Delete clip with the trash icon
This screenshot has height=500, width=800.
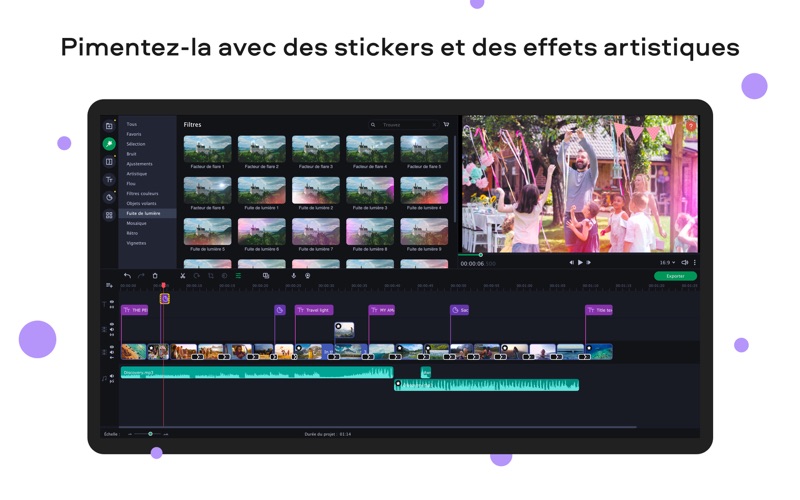click(155, 276)
